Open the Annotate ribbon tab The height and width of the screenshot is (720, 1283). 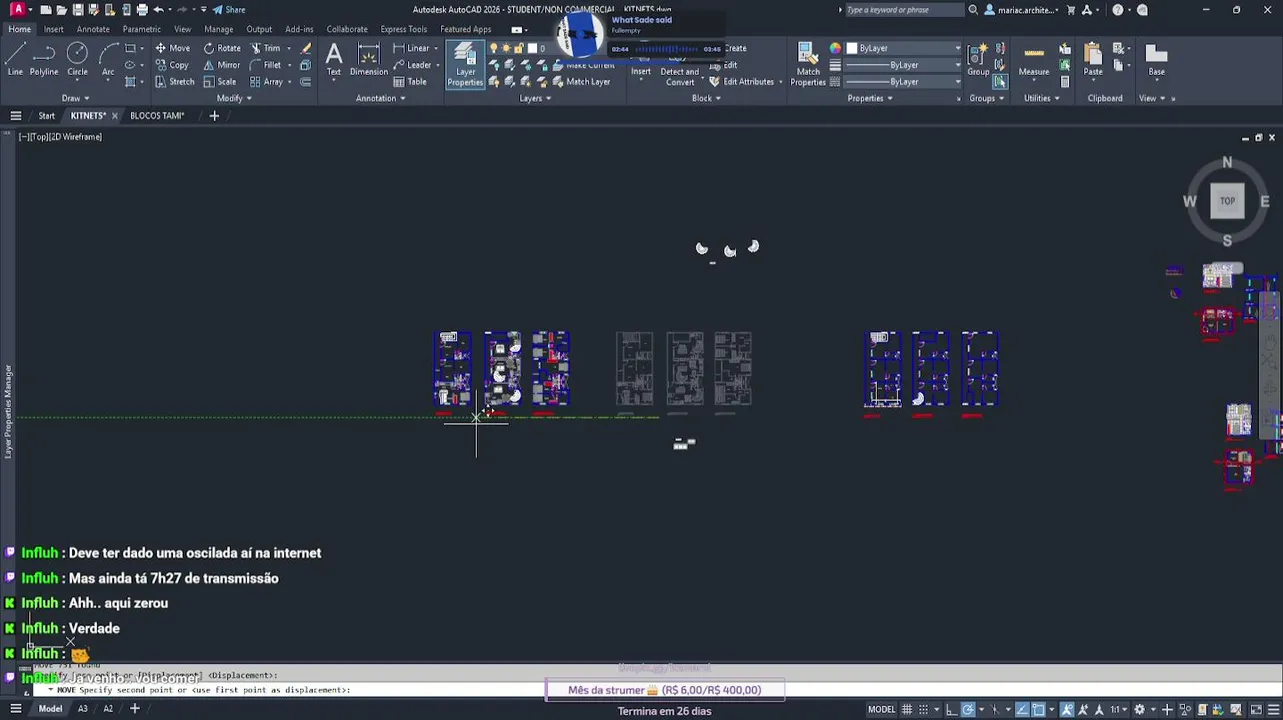93,29
